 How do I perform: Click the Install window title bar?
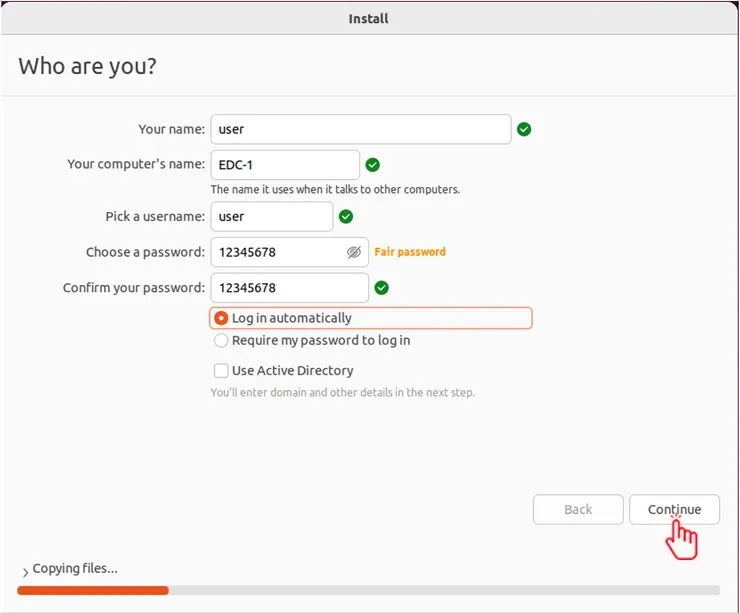(368, 18)
